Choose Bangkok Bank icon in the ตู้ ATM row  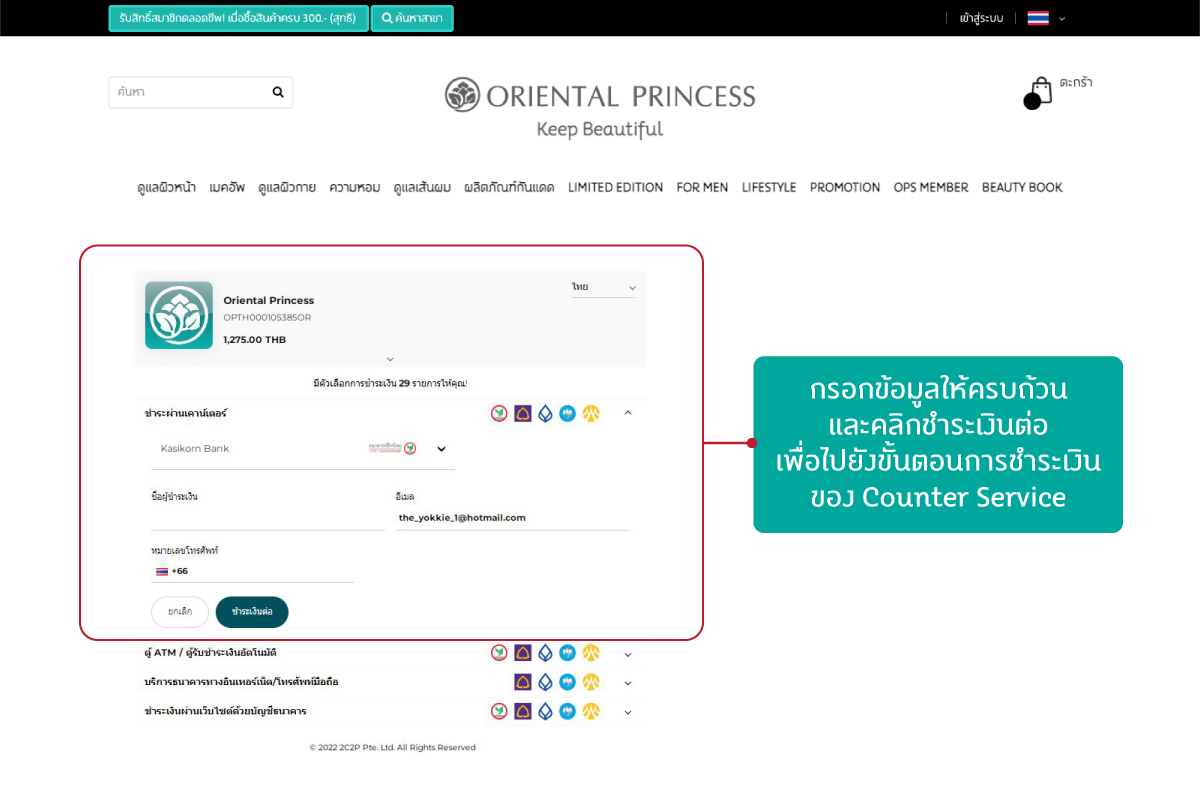(x=545, y=653)
